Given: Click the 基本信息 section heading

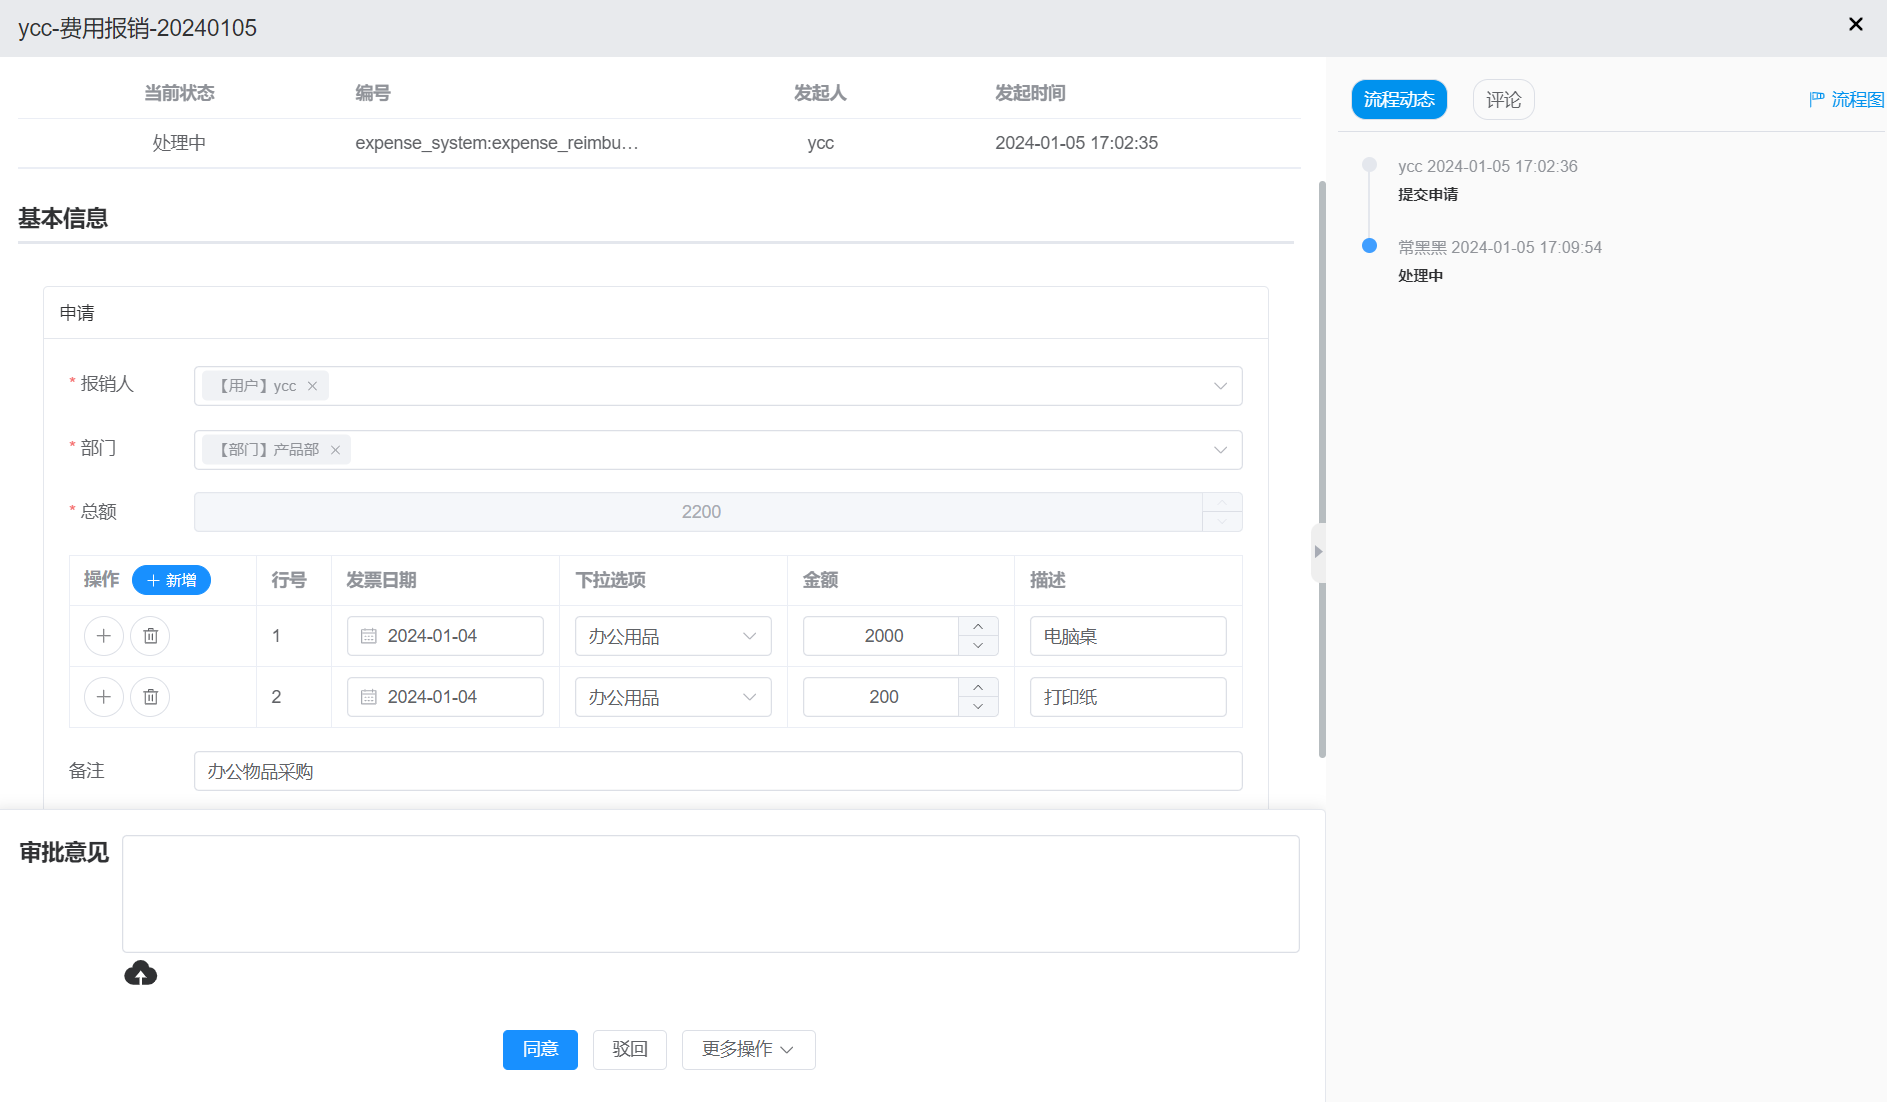Looking at the screenshot, I should tap(63, 218).
